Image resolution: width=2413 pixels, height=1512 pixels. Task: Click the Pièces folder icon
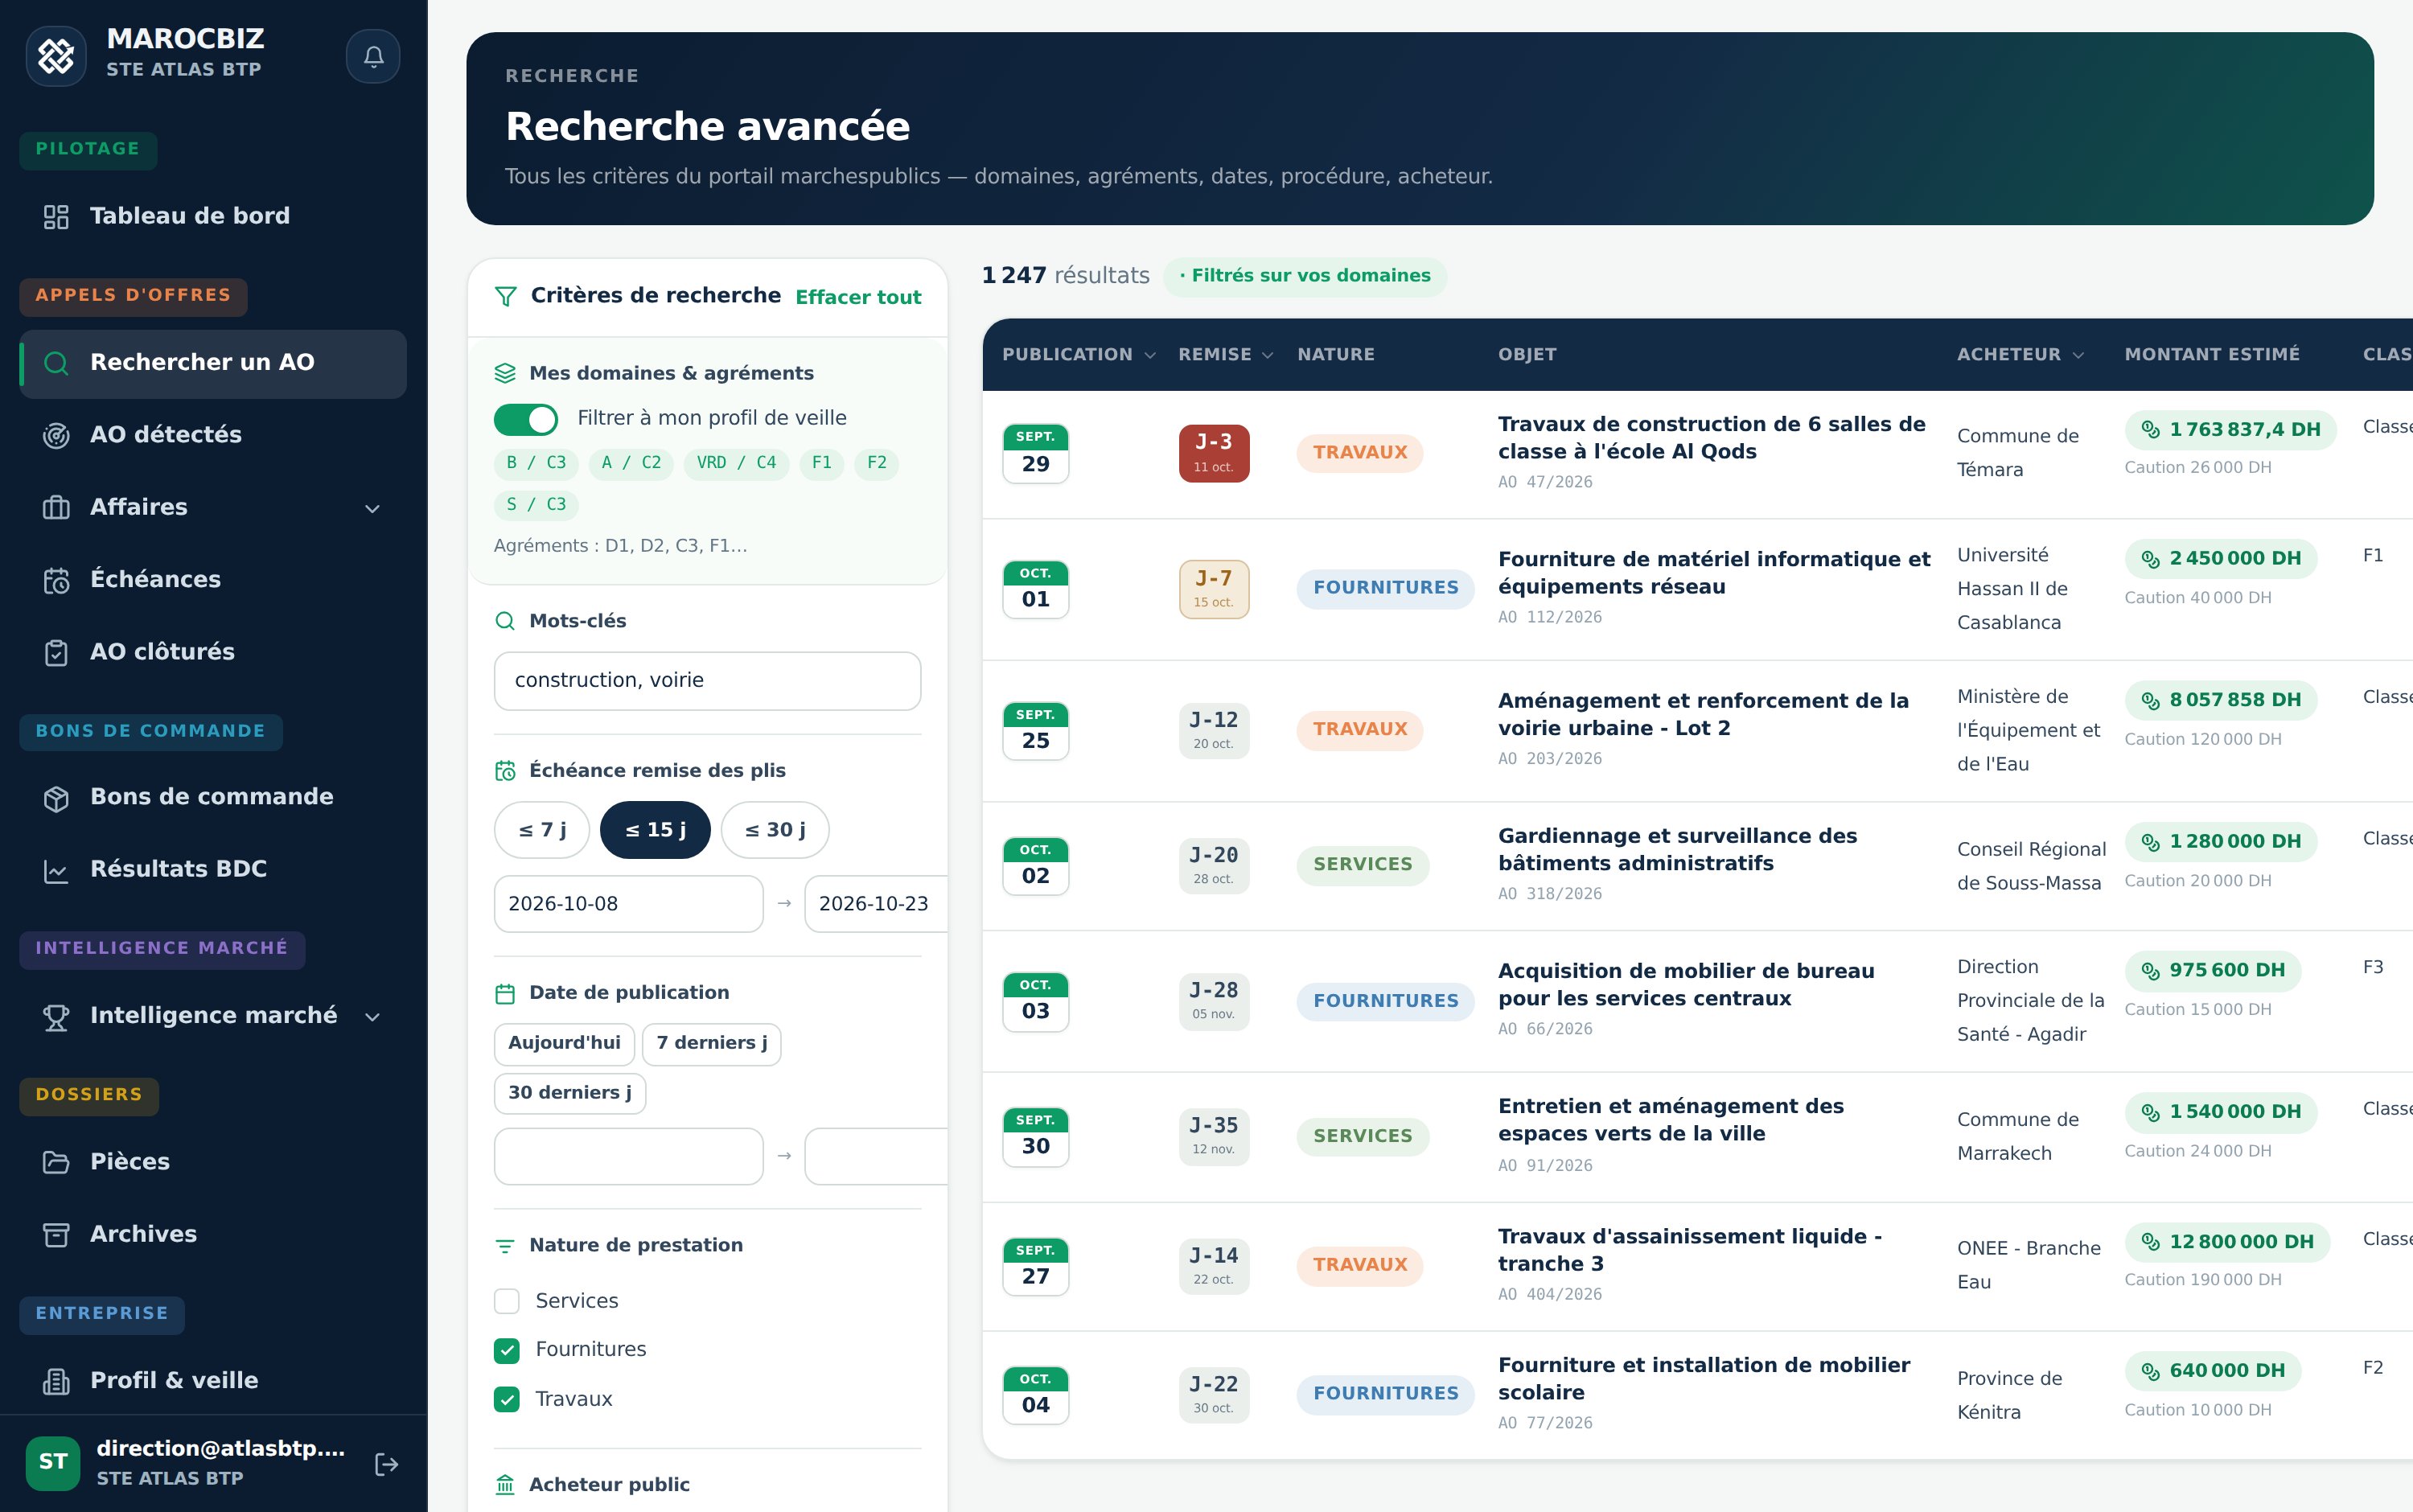click(x=56, y=1162)
